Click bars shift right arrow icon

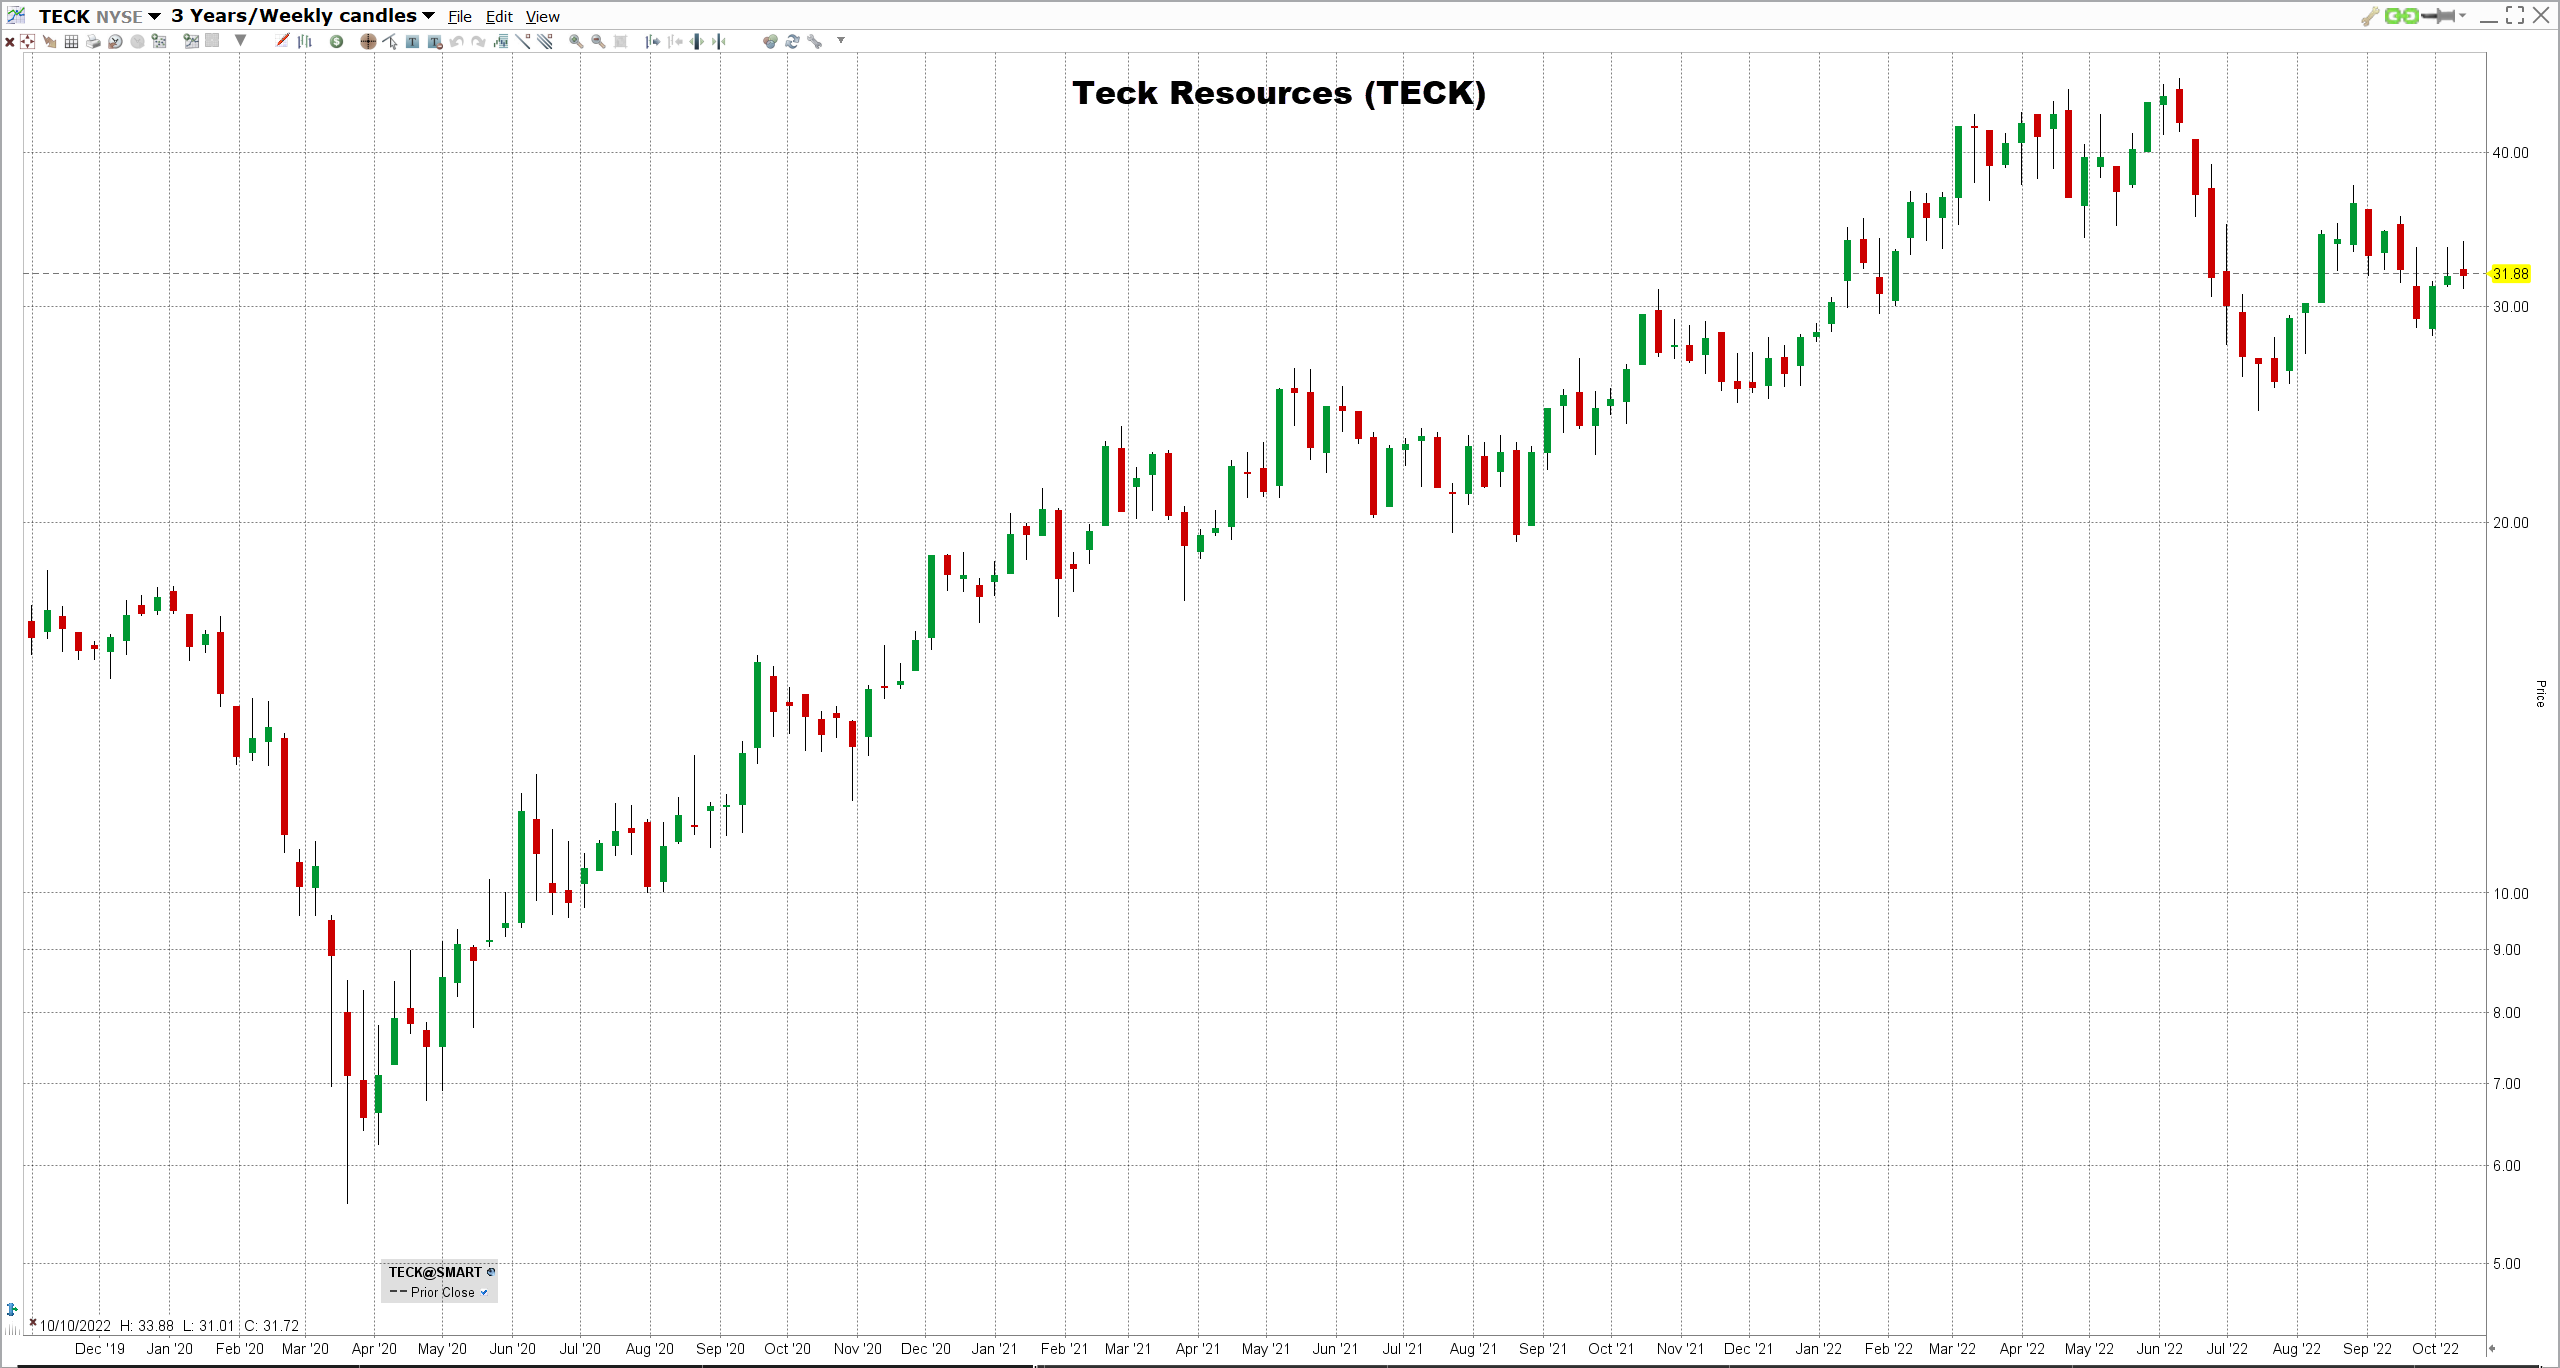[x=653, y=41]
